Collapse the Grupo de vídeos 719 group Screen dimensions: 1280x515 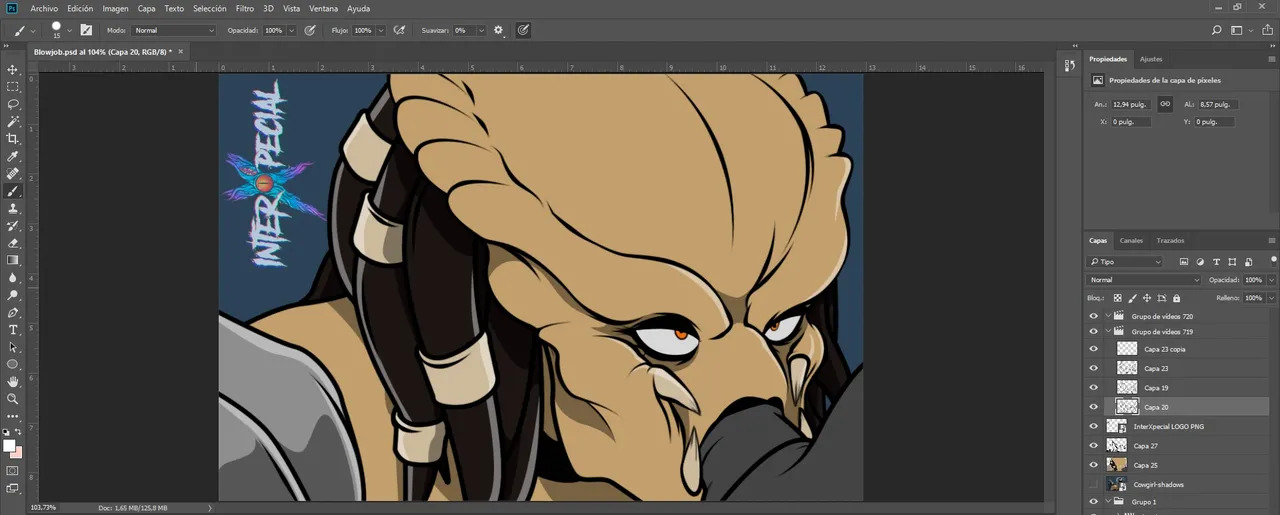click(x=1107, y=331)
